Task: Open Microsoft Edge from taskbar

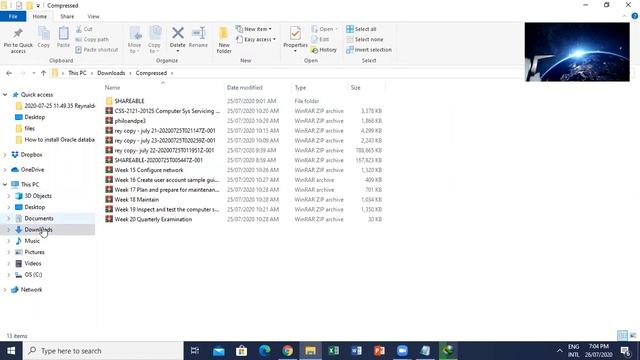Action: click(265, 351)
